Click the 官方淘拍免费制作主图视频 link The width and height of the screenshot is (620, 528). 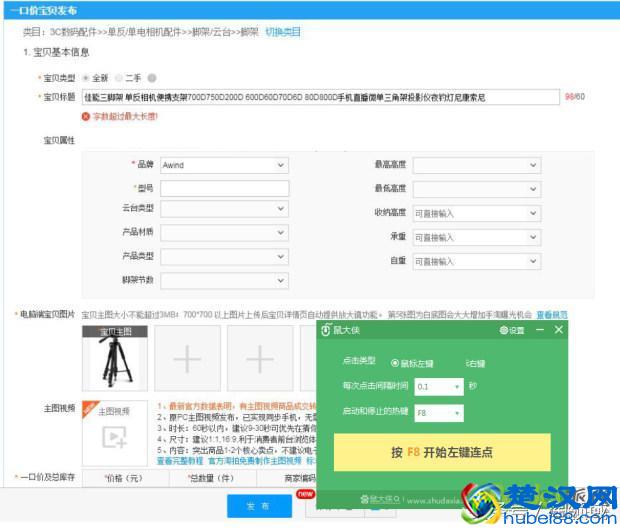point(255,461)
